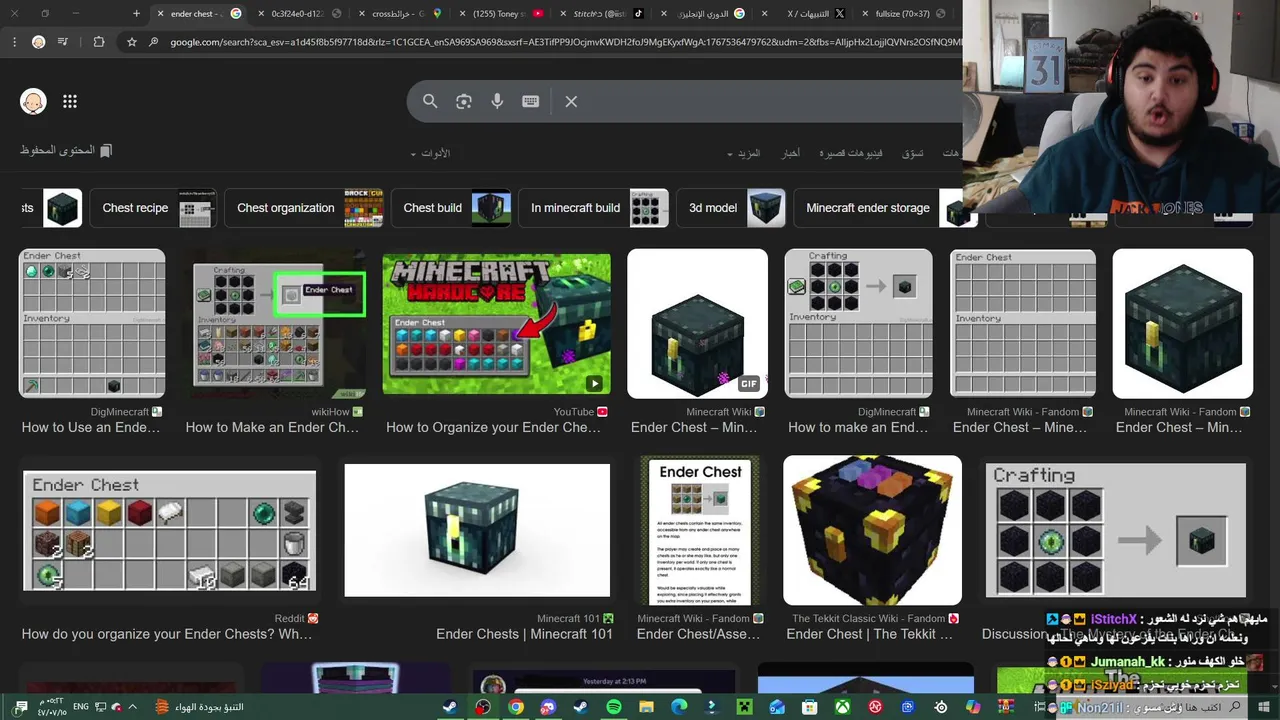
Task: Launch Minecraft from the taskbar
Action: pos(744,707)
